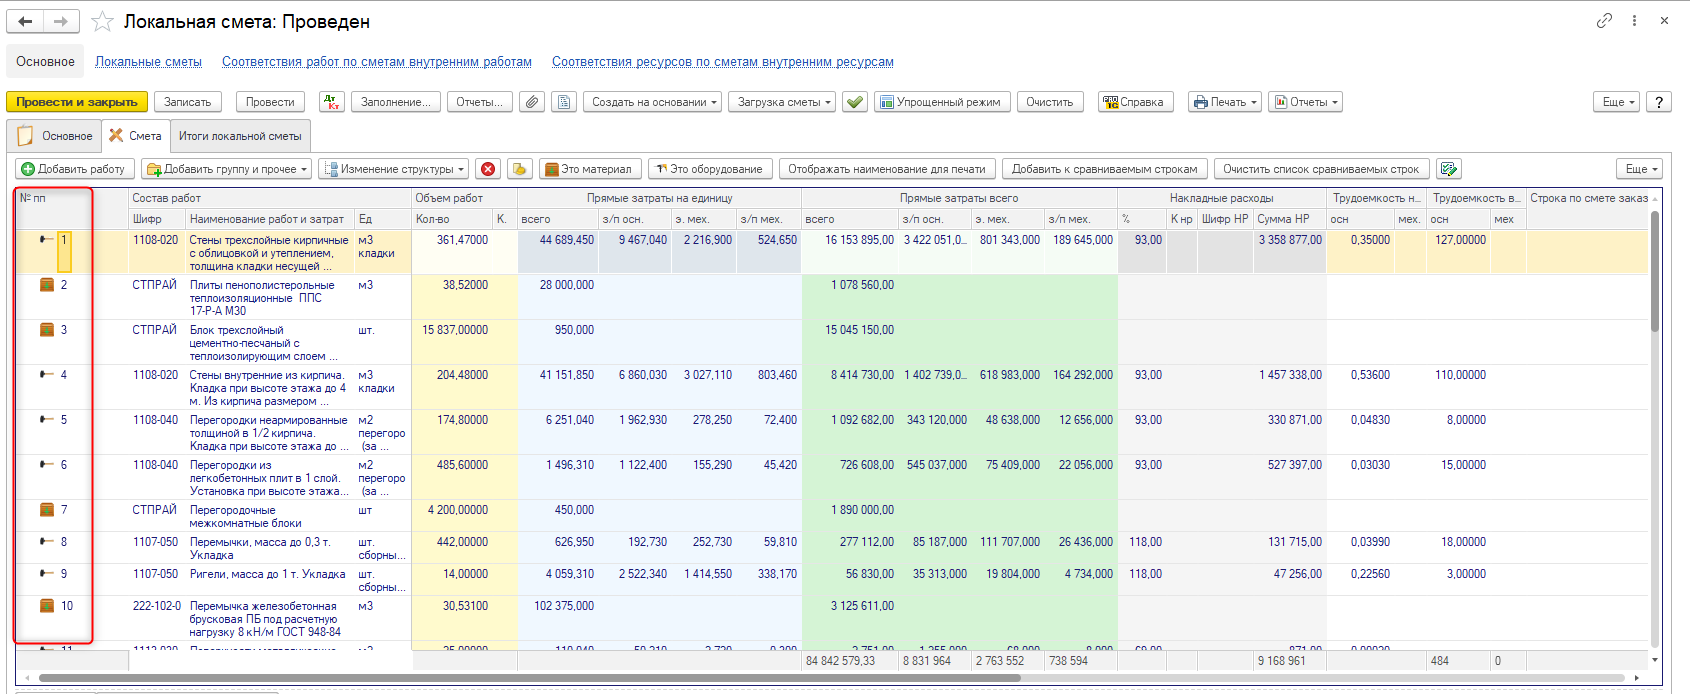
Task: Toggle Отображать наименование для печати
Action: point(887,169)
